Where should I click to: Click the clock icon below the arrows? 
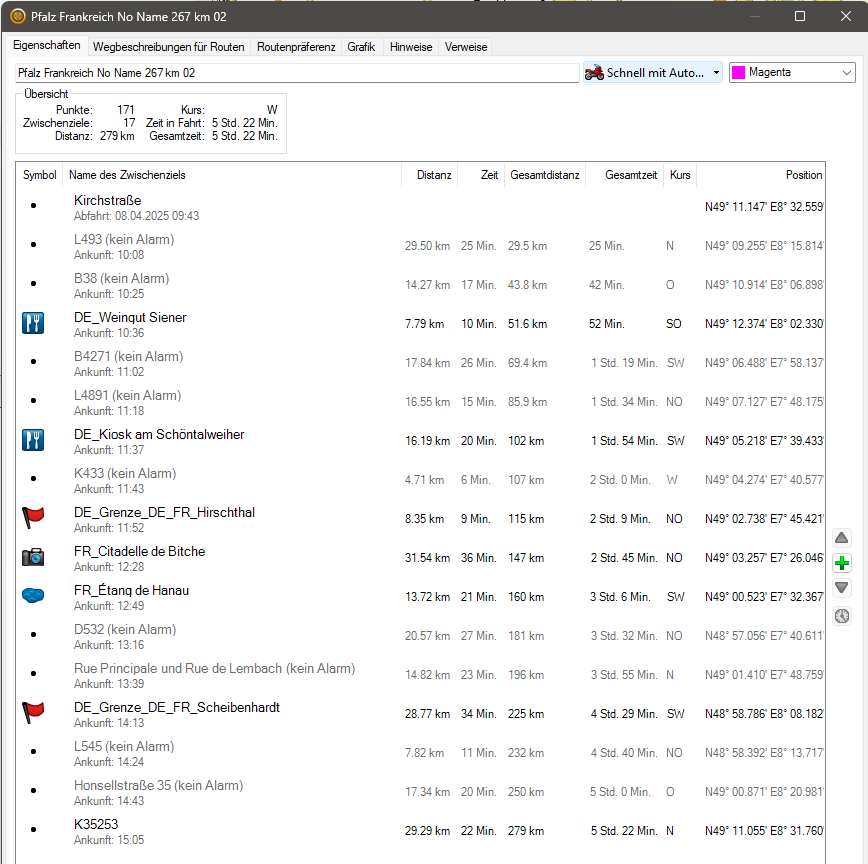tap(841, 615)
